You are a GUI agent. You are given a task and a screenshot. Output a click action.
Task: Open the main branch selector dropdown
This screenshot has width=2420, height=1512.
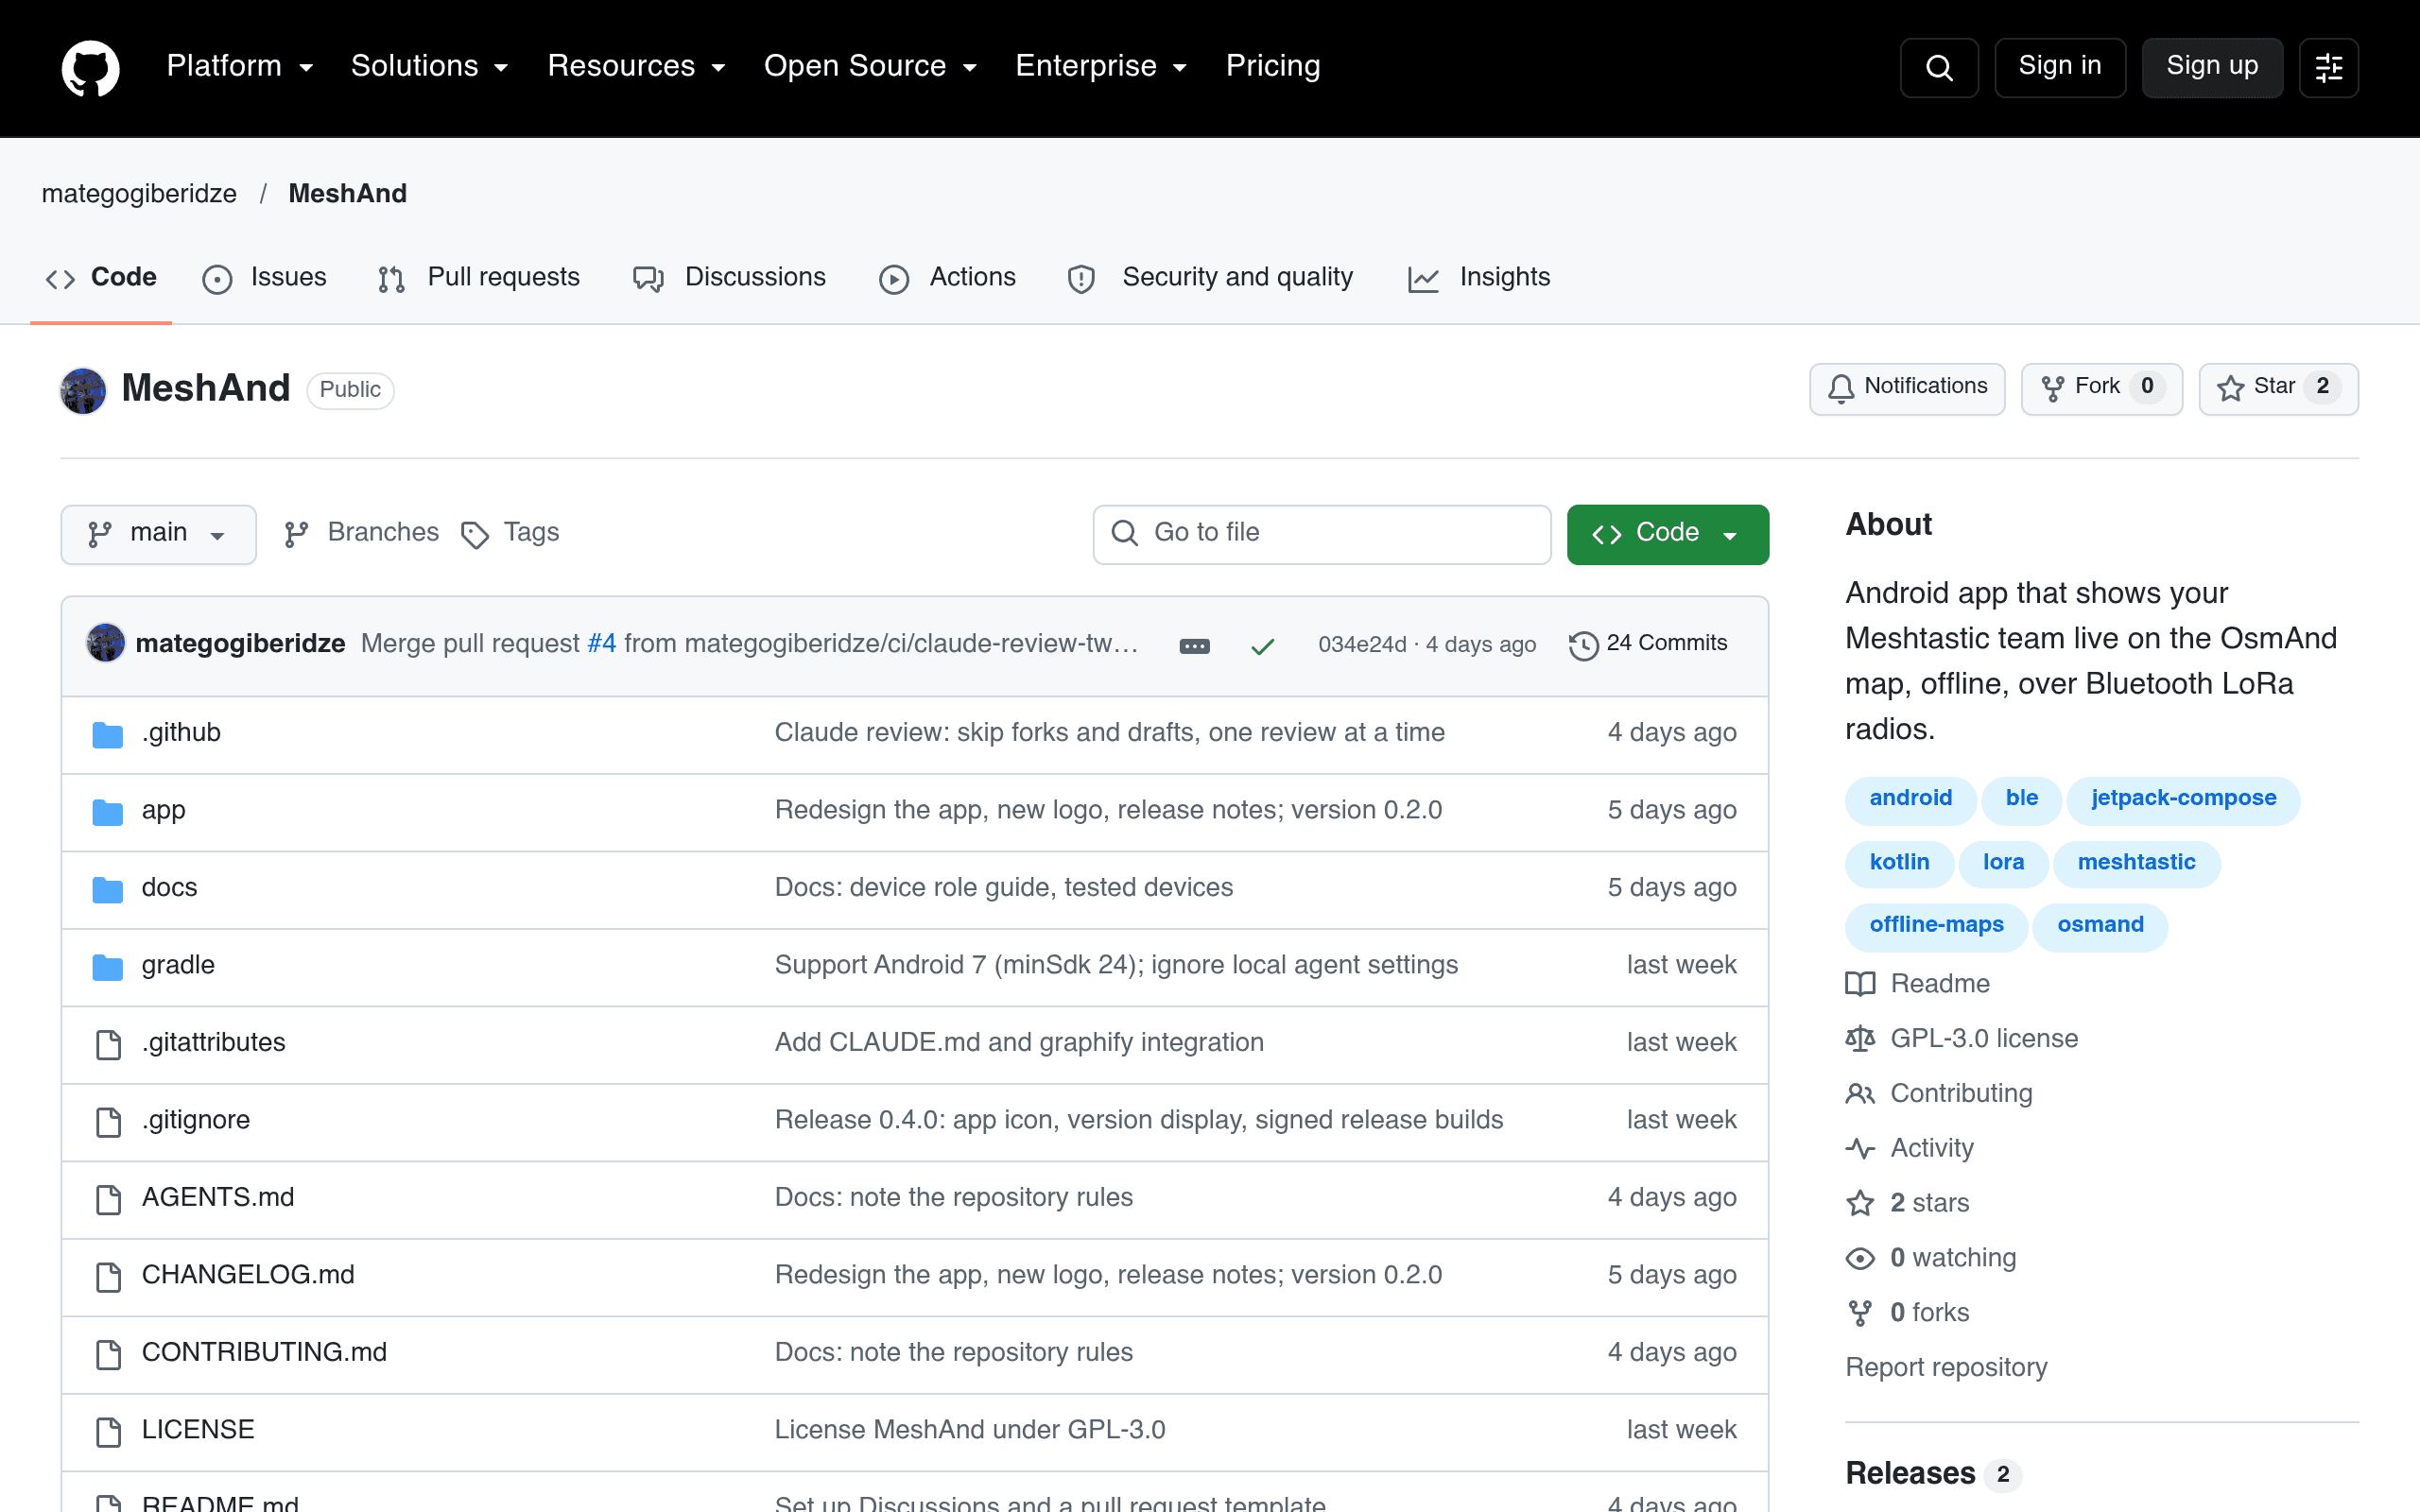tap(159, 534)
